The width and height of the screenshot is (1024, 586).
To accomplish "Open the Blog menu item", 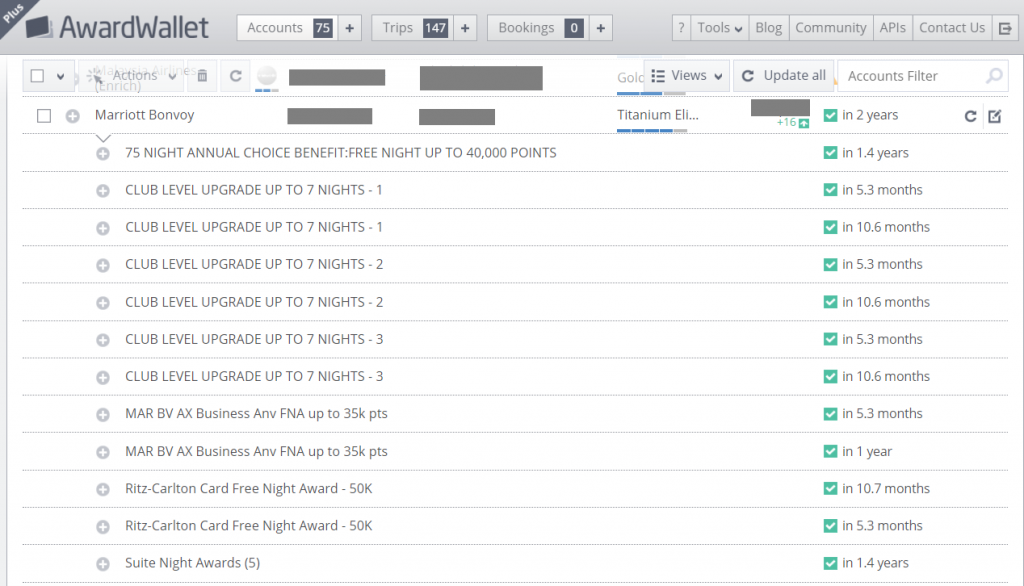I will (x=768, y=28).
